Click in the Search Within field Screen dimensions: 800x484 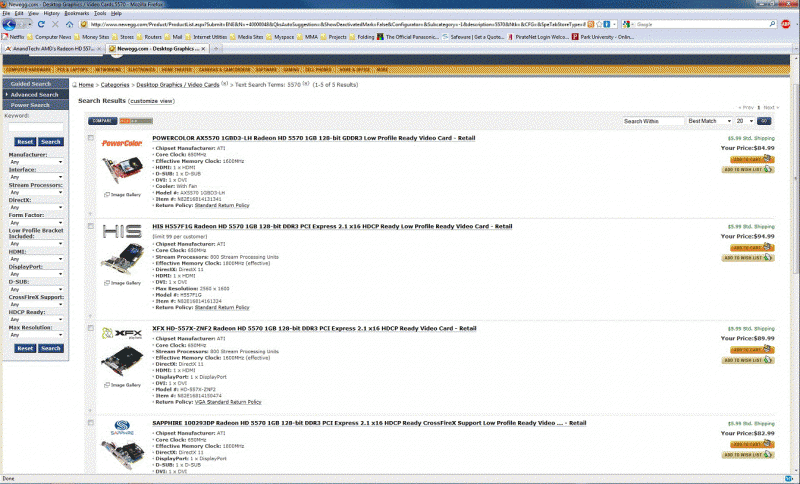(653, 121)
